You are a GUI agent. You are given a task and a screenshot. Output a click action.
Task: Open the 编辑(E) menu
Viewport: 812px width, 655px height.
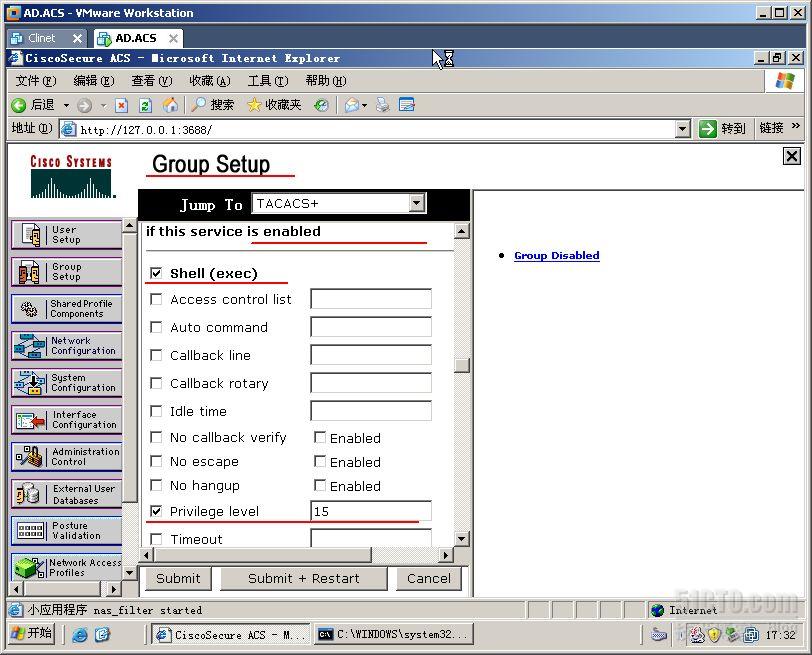click(x=94, y=81)
